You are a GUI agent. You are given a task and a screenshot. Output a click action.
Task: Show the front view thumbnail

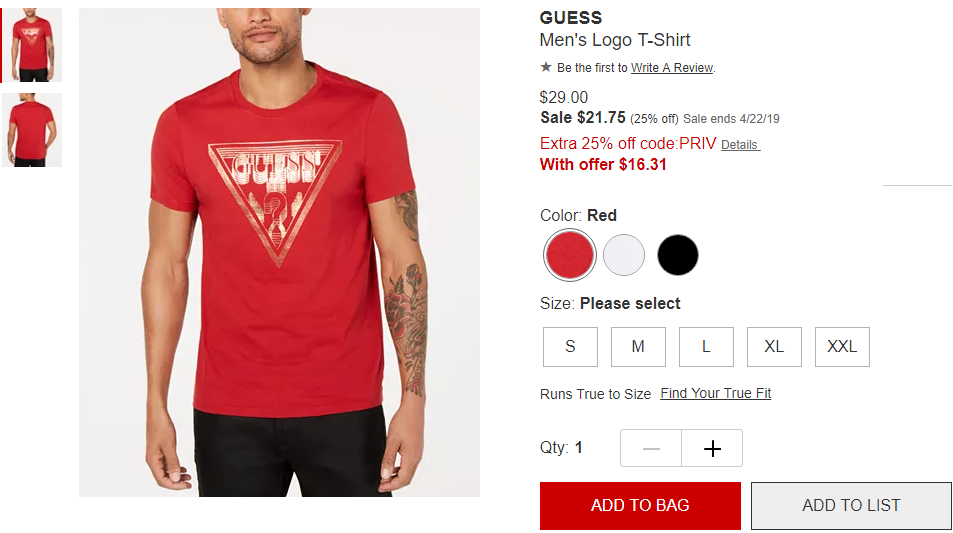point(32,45)
